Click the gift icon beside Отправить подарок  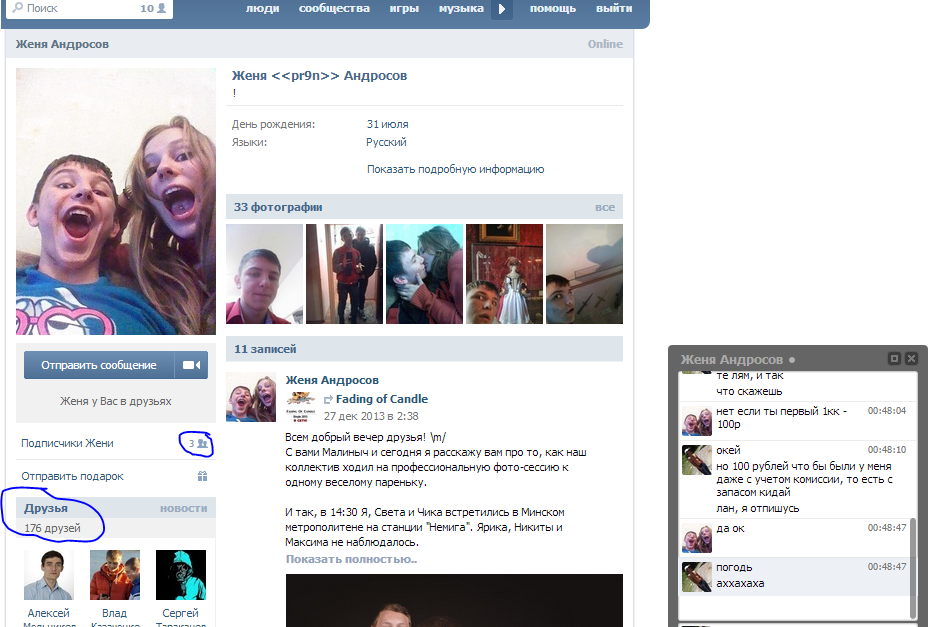point(202,476)
